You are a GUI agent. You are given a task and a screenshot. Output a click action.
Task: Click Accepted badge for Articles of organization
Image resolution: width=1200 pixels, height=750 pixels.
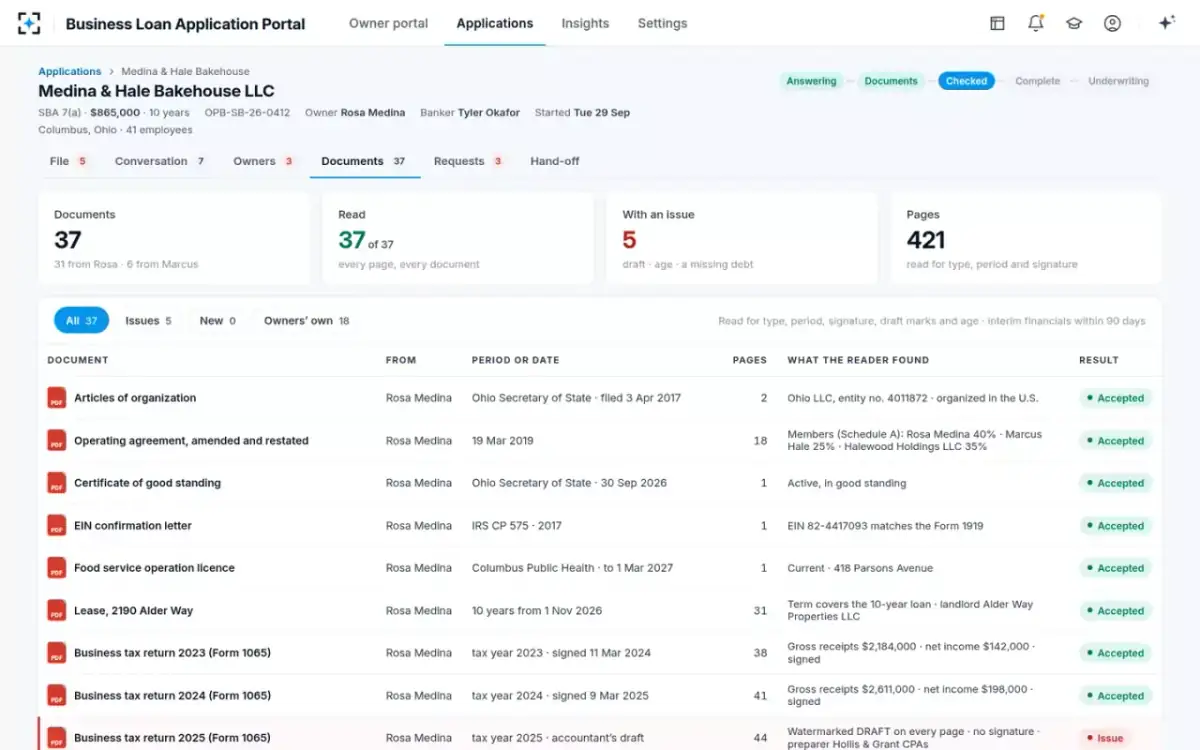click(x=1115, y=398)
